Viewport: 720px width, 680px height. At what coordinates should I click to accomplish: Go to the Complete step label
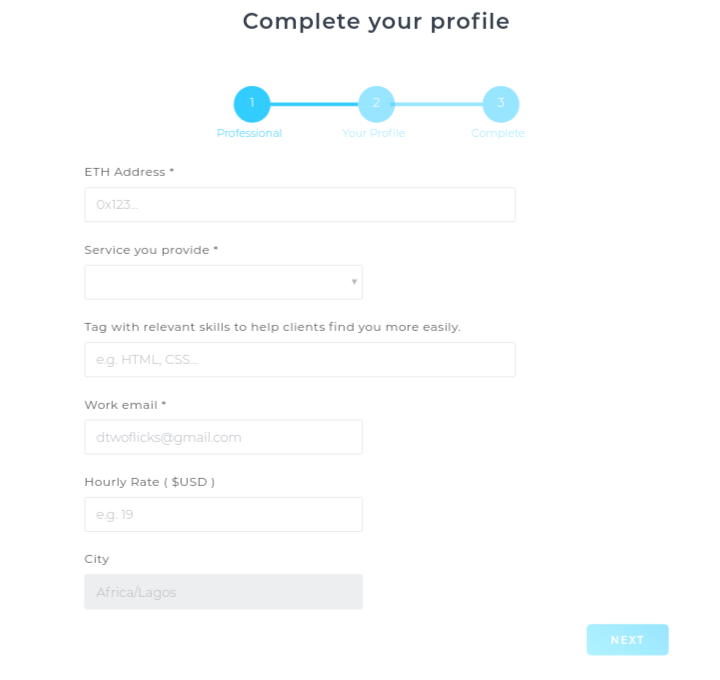498,133
